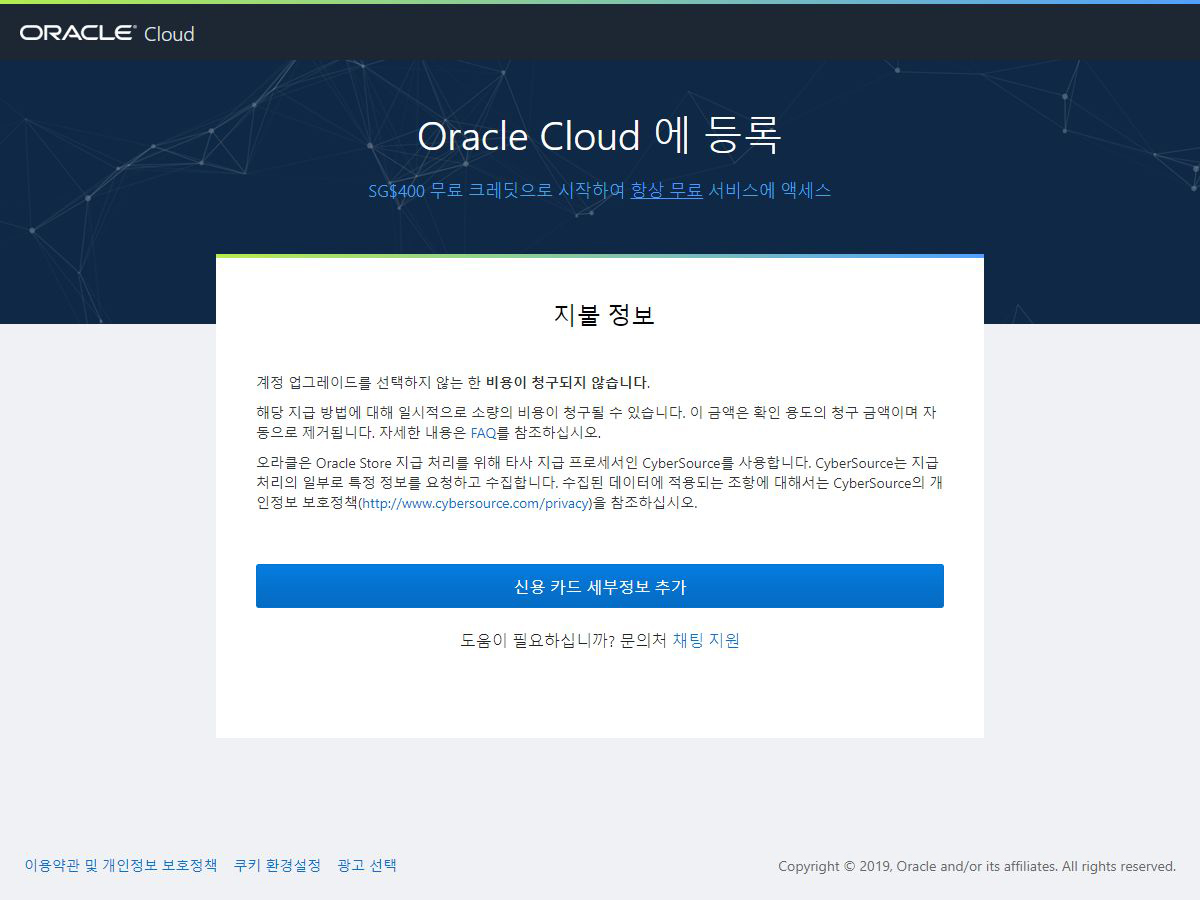Open 이용약관 및 개인정보 보호정책 footer link
The image size is (1200, 900).
(121, 865)
